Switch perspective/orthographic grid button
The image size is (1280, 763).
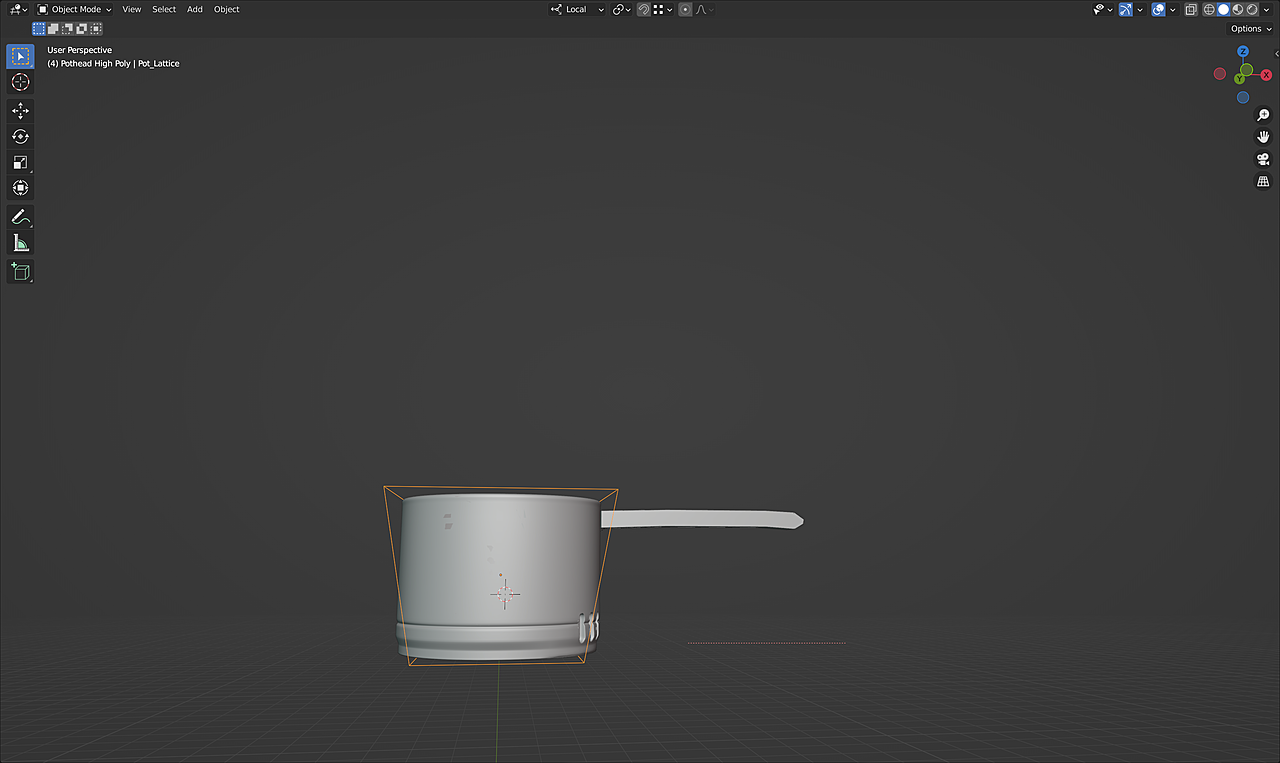tap(1263, 181)
